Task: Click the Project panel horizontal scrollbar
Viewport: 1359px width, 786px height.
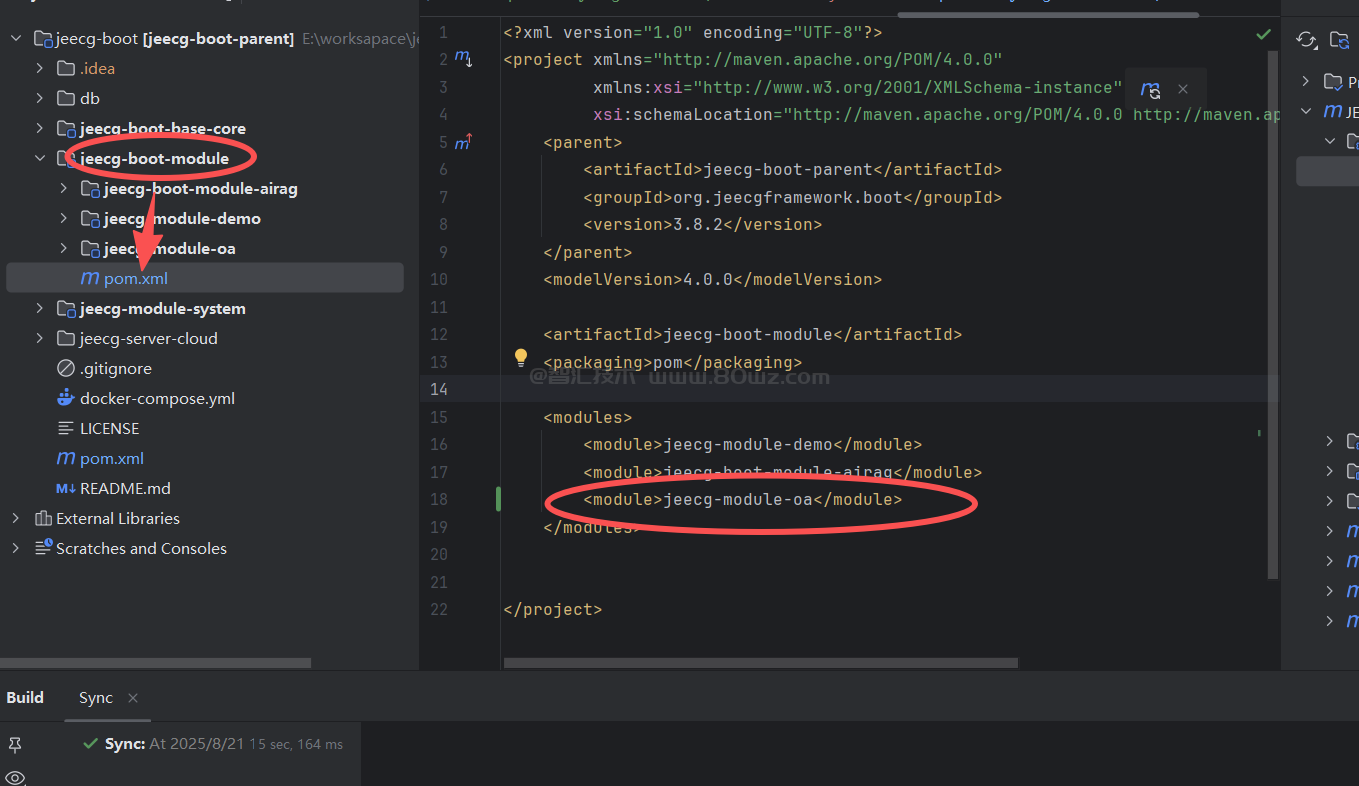Action: [x=156, y=663]
